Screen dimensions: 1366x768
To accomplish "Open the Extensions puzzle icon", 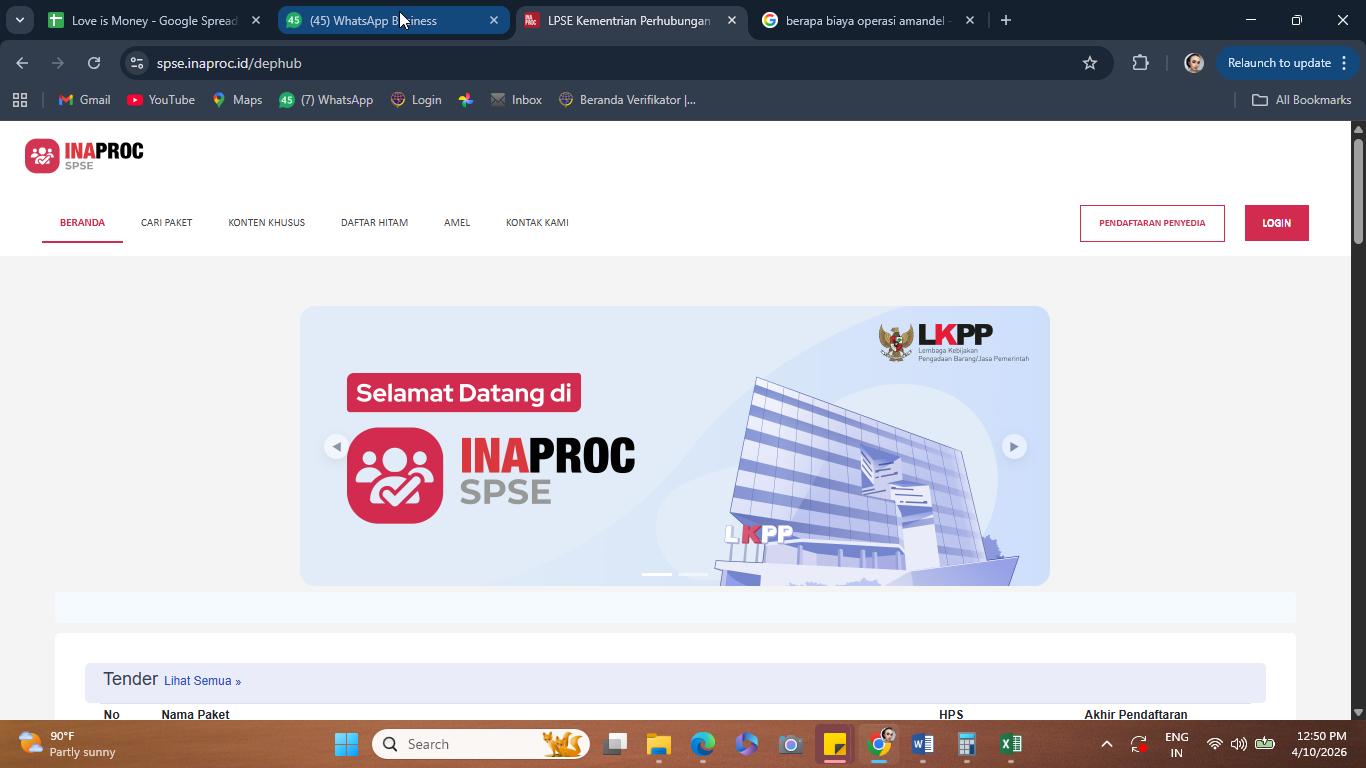I will (1140, 63).
